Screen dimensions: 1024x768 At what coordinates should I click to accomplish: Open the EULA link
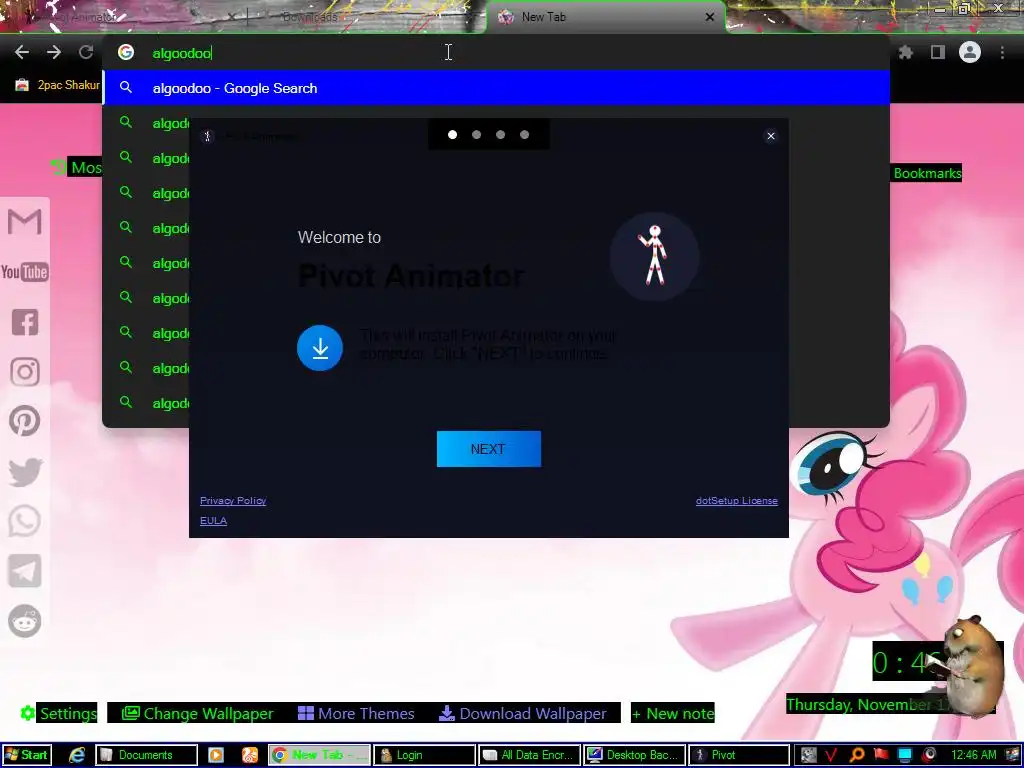click(x=214, y=520)
